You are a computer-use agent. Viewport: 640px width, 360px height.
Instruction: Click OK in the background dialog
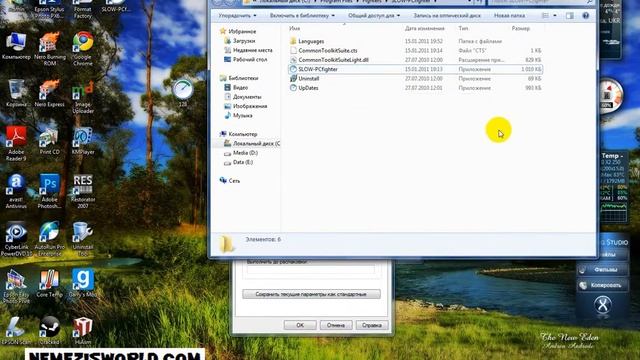(300, 325)
